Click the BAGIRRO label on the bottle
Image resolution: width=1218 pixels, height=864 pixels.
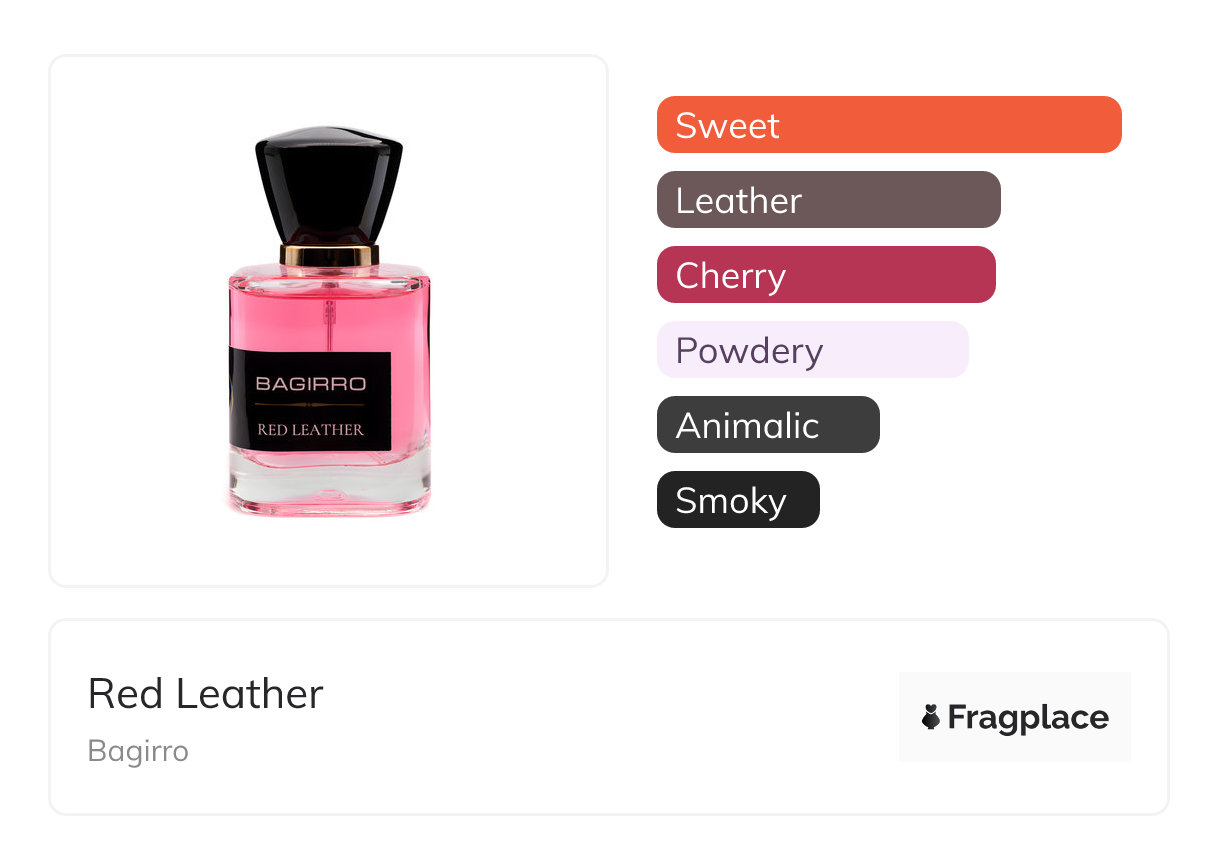[x=310, y=383]
